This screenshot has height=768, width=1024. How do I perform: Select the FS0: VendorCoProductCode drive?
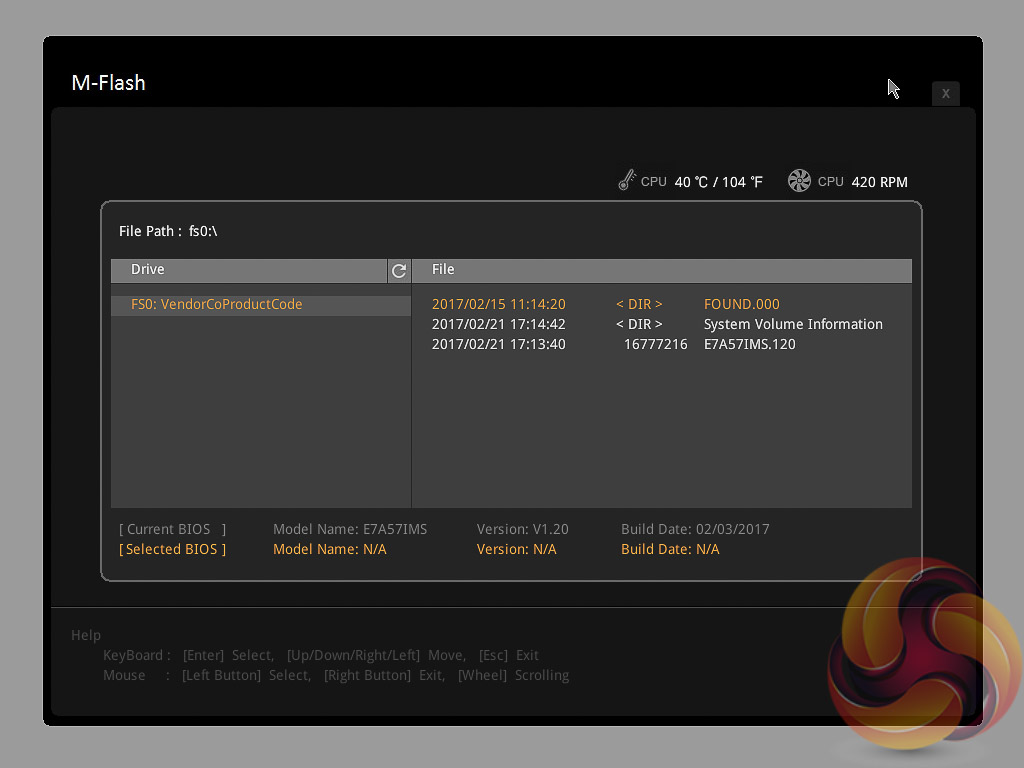[x=216, y=305]
